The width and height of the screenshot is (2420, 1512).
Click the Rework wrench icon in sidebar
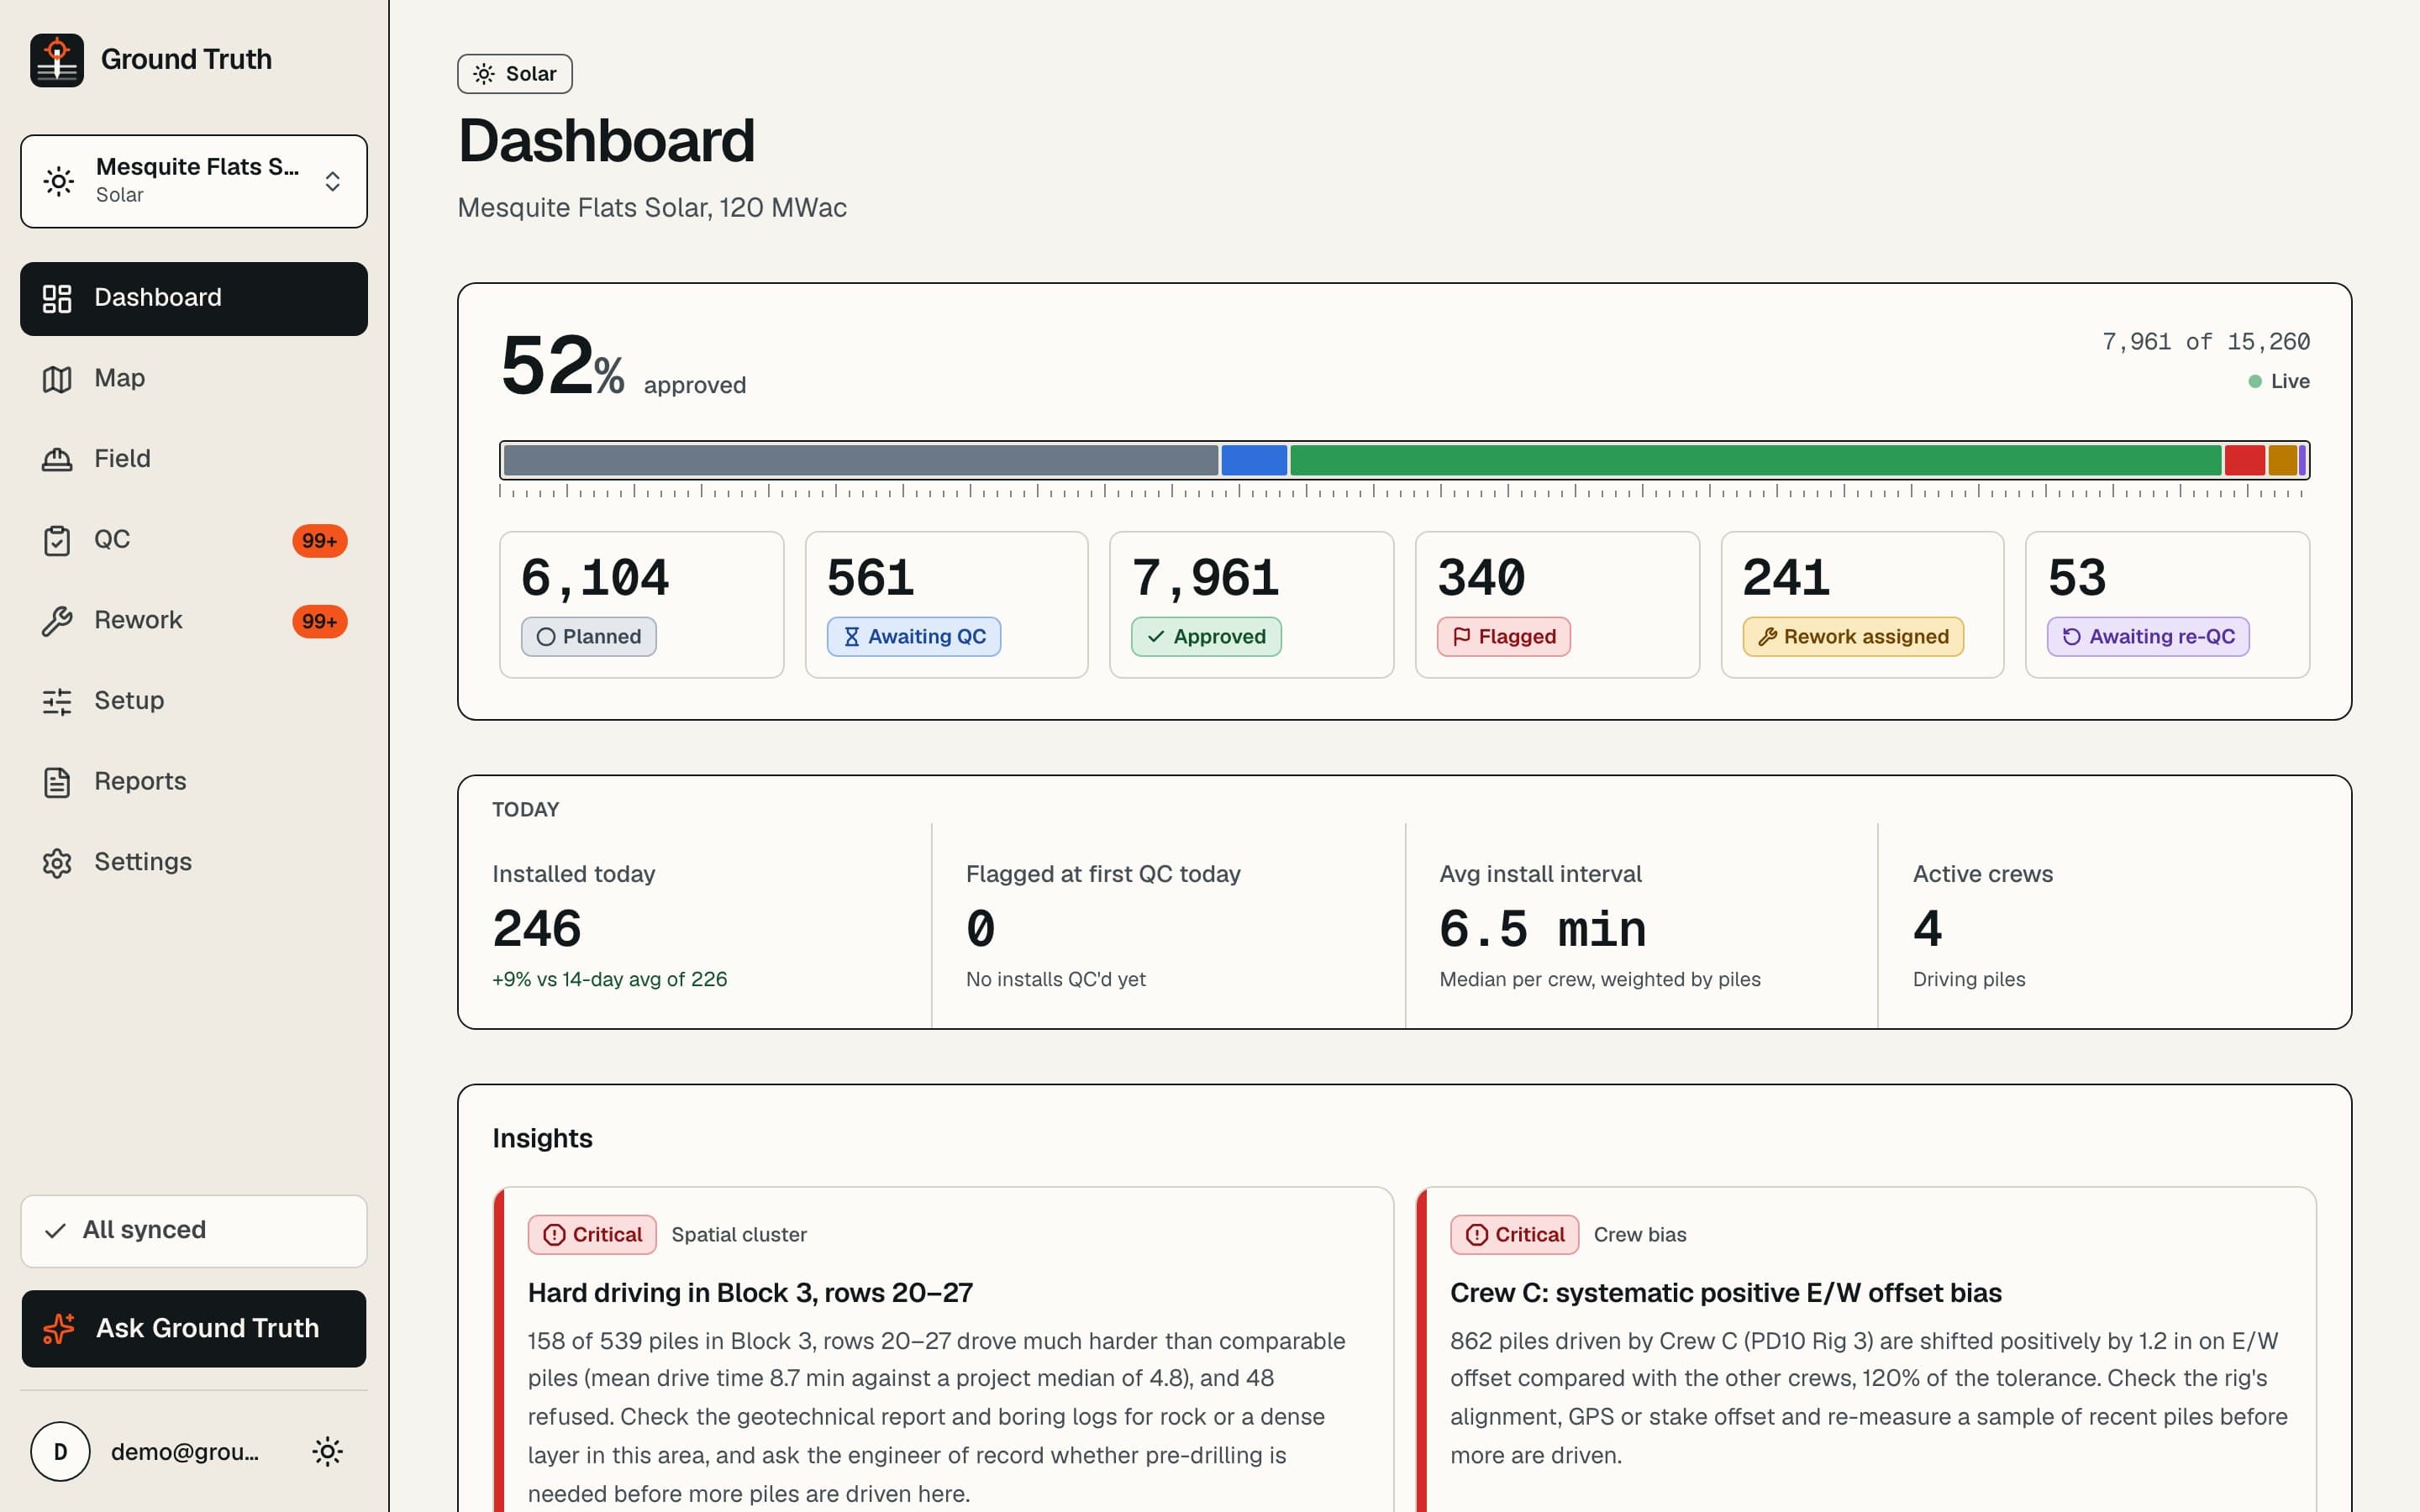[57, 621]
